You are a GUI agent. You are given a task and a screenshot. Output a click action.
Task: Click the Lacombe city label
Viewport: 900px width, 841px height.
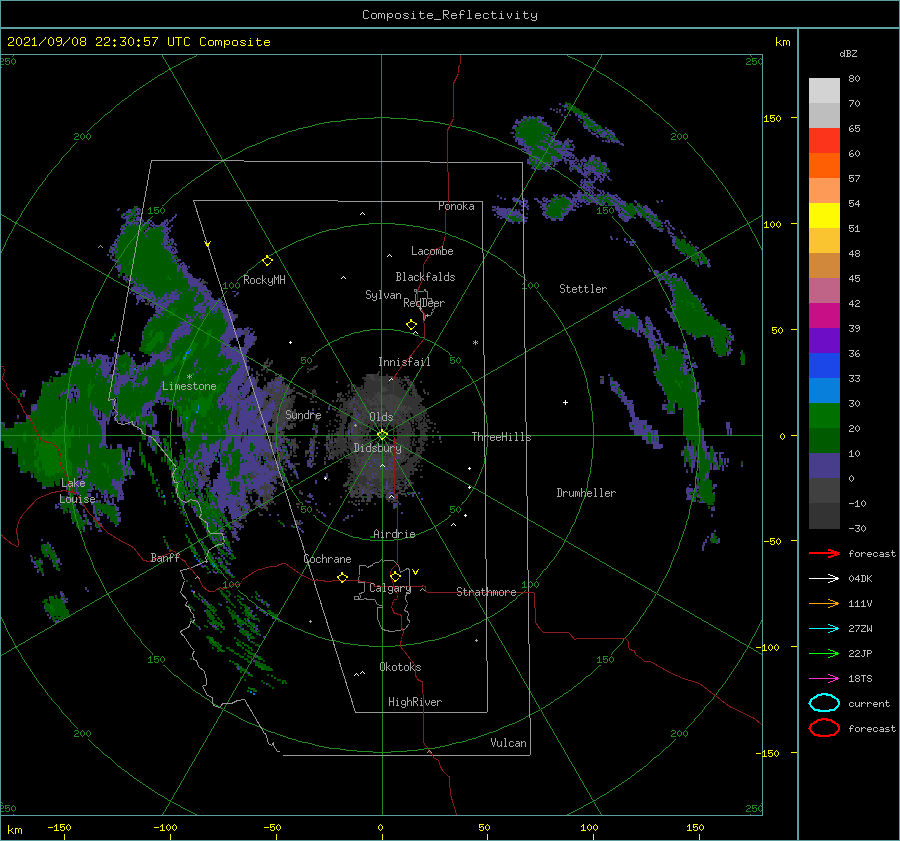[432, 251]
